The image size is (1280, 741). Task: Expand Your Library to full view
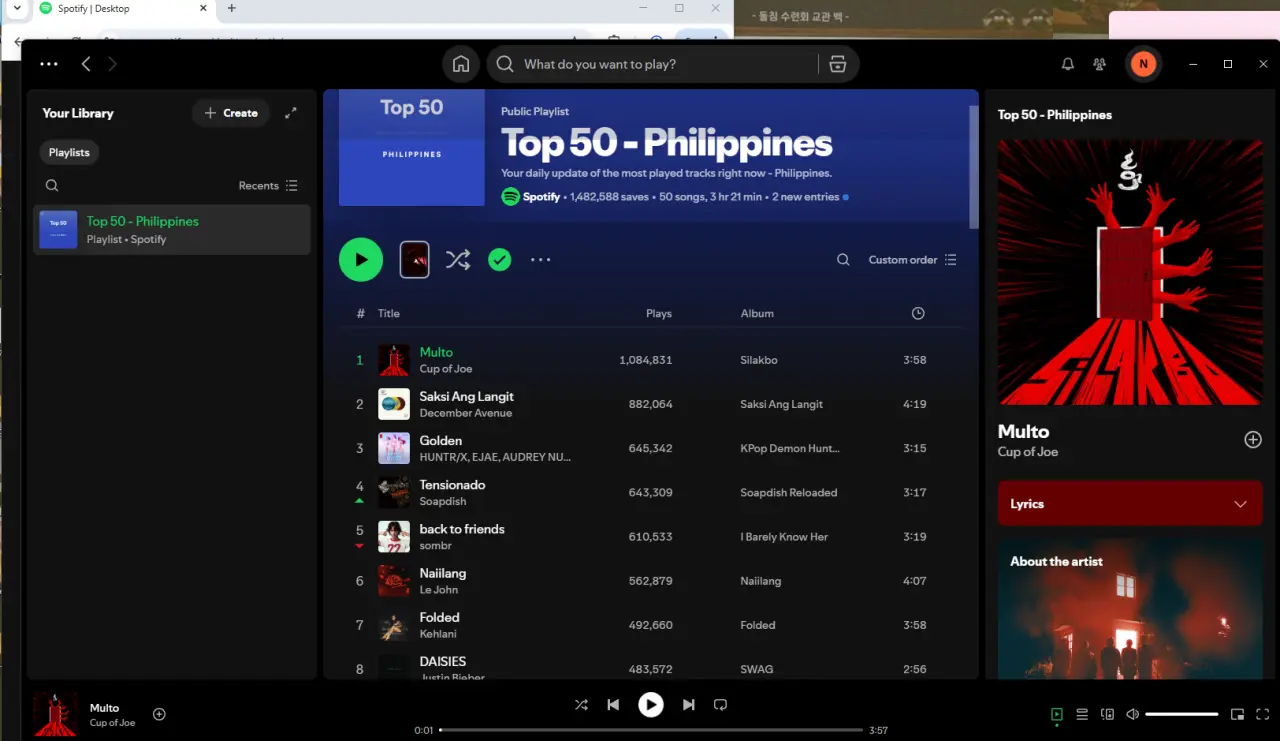[291, 113]
